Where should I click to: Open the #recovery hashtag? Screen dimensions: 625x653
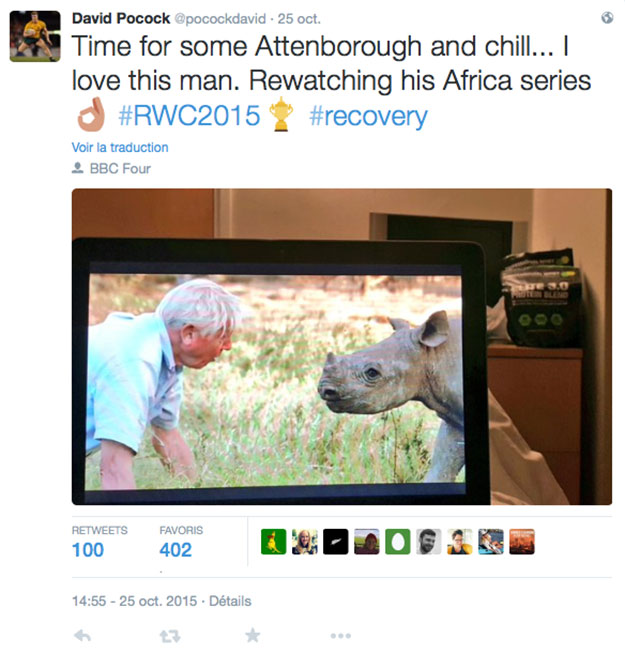click(x=368, y=116)
